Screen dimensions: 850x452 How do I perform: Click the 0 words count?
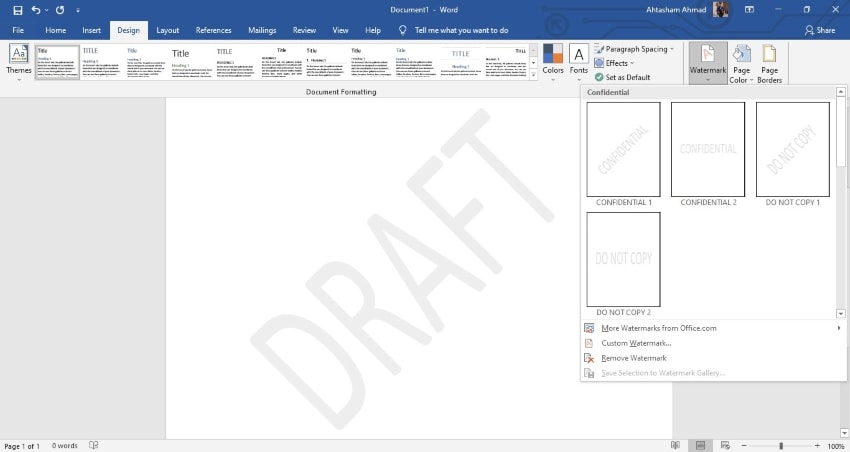click(x=65, y=445)
